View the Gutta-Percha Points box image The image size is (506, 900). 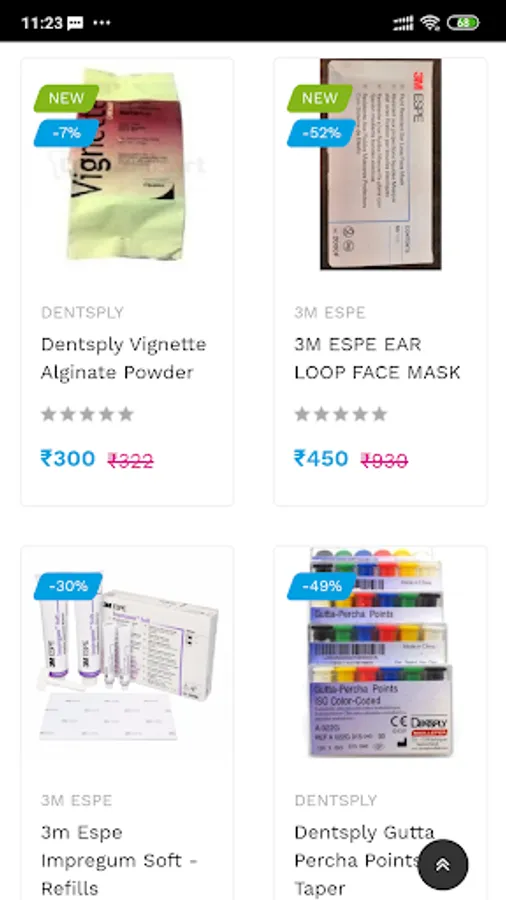381,652
